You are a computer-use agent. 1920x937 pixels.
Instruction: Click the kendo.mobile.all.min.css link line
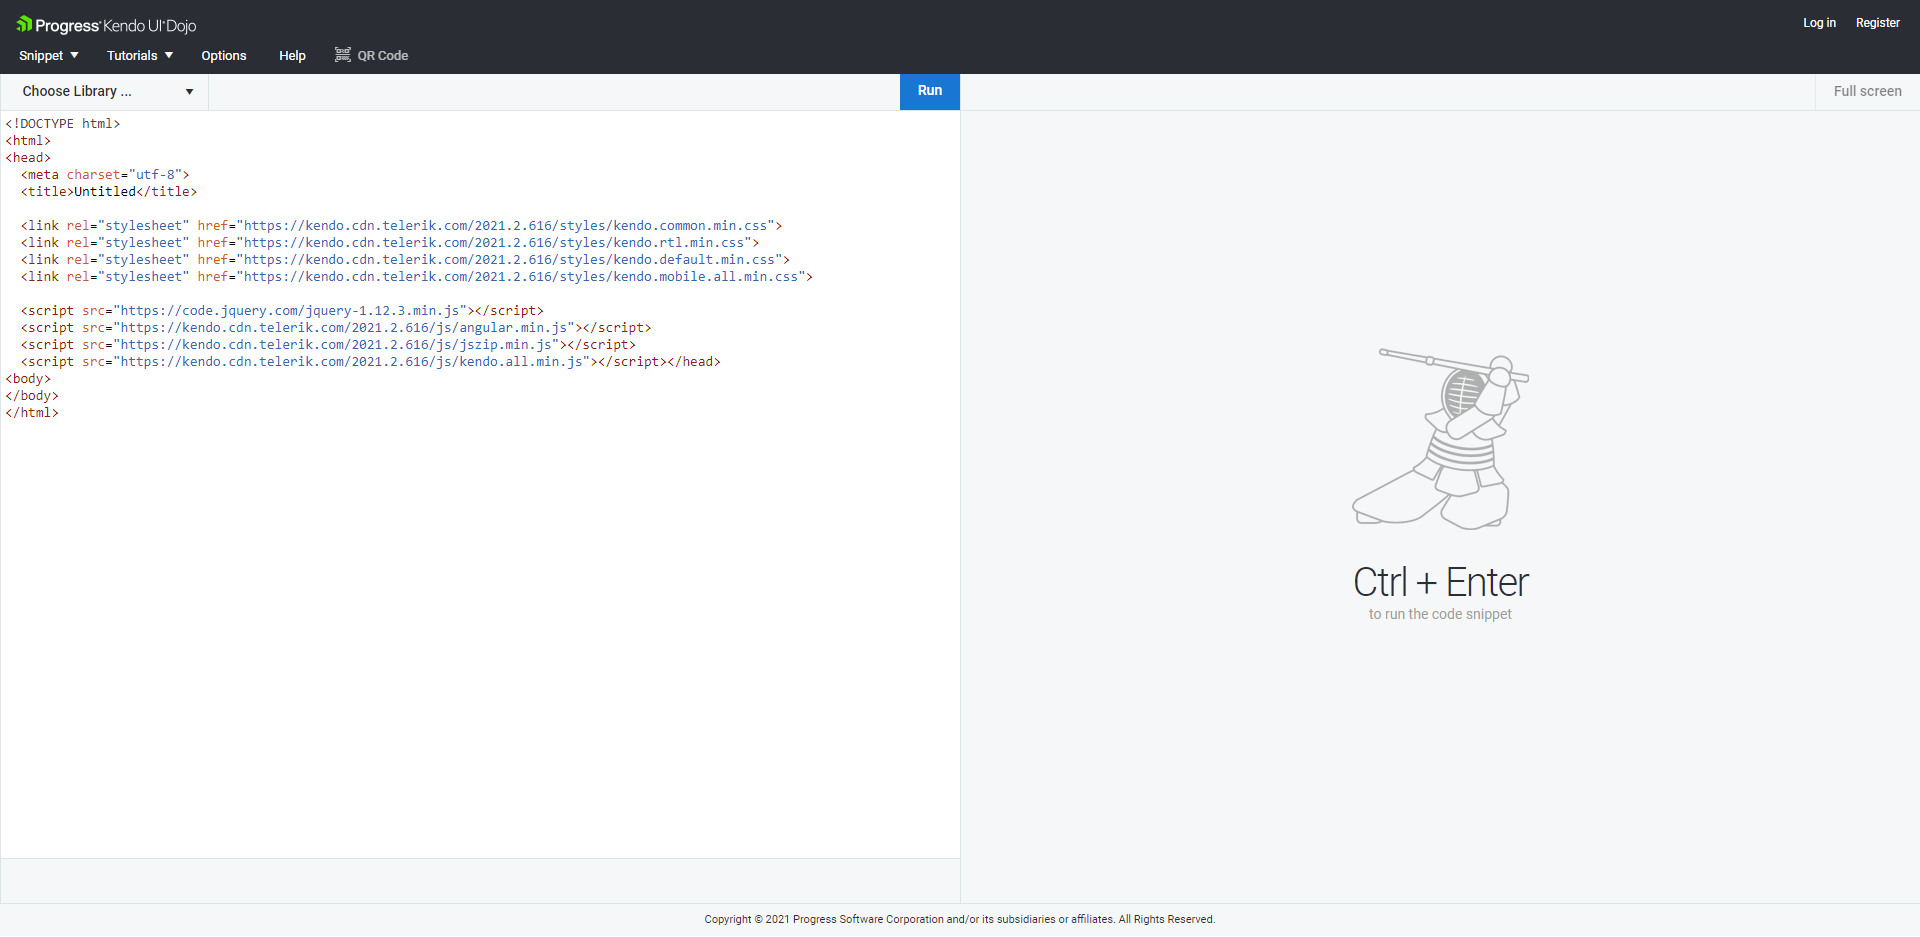click(417, 277)
